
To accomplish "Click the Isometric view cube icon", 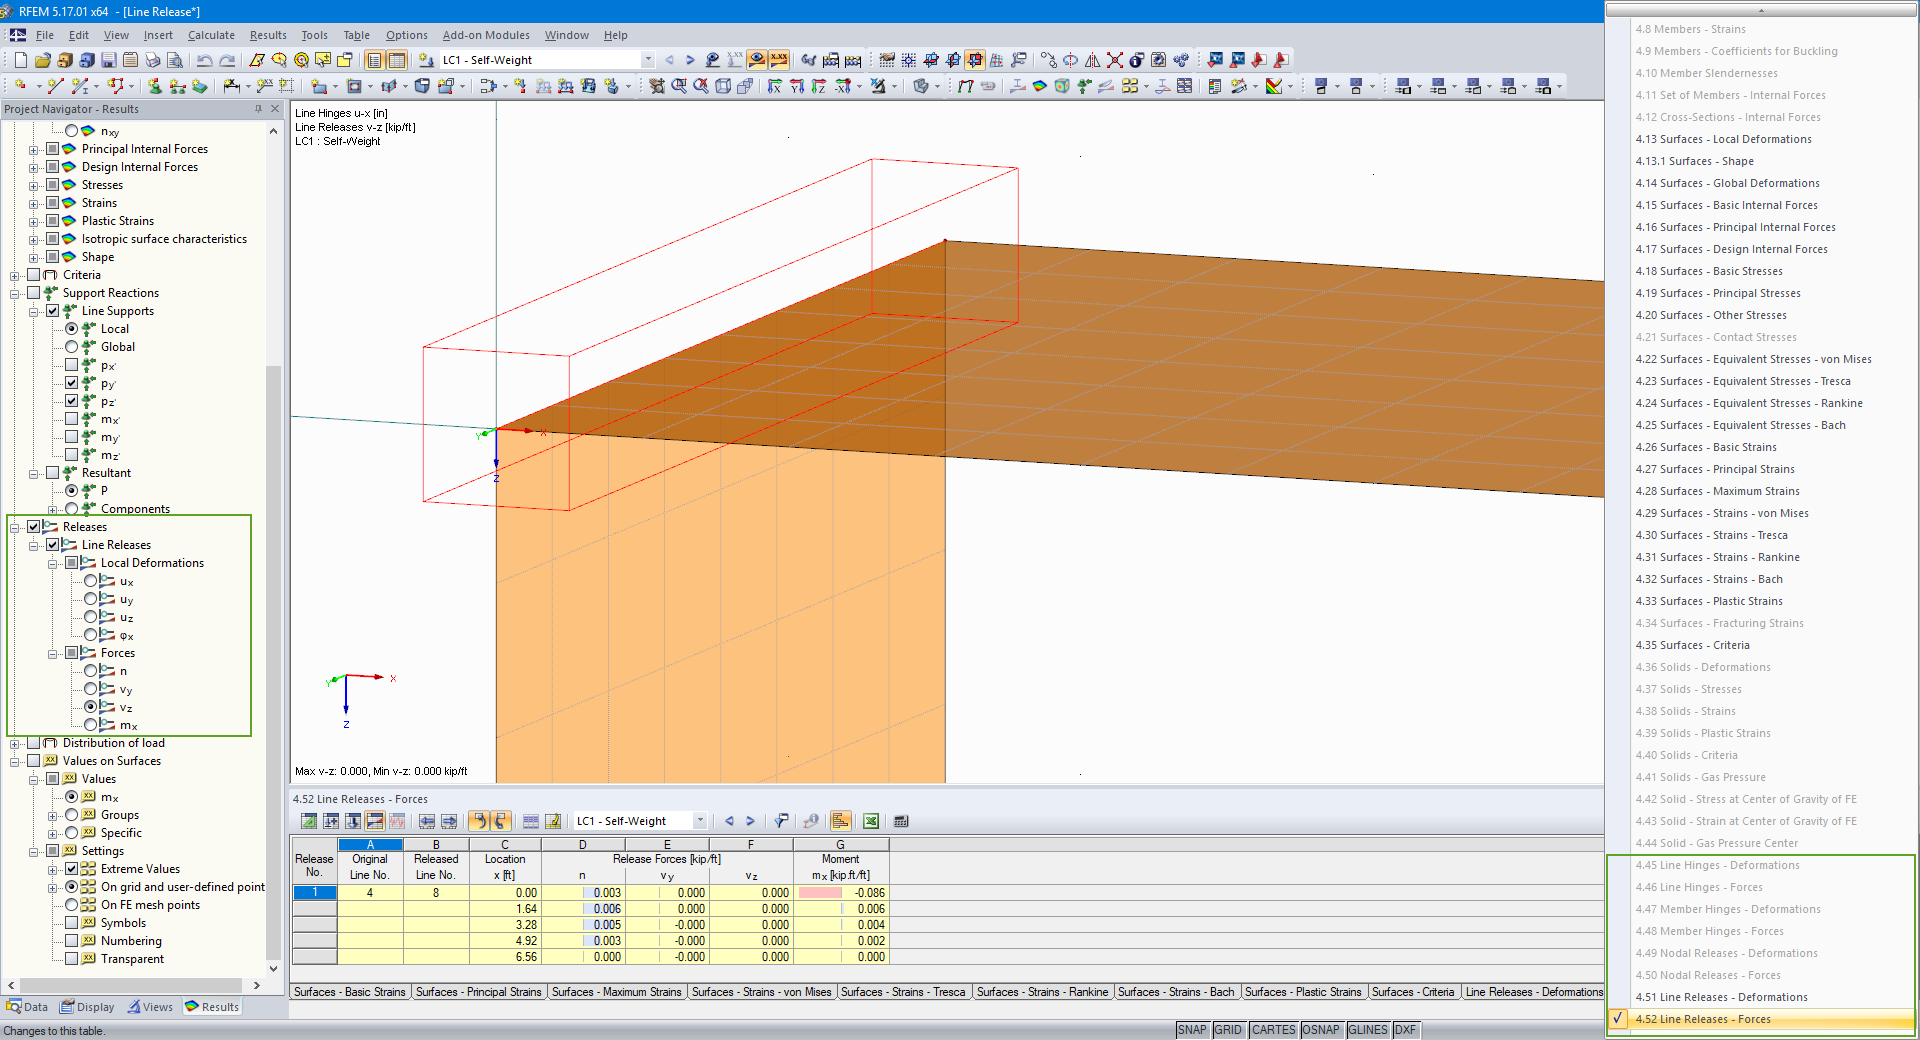I will click(722, 86).
